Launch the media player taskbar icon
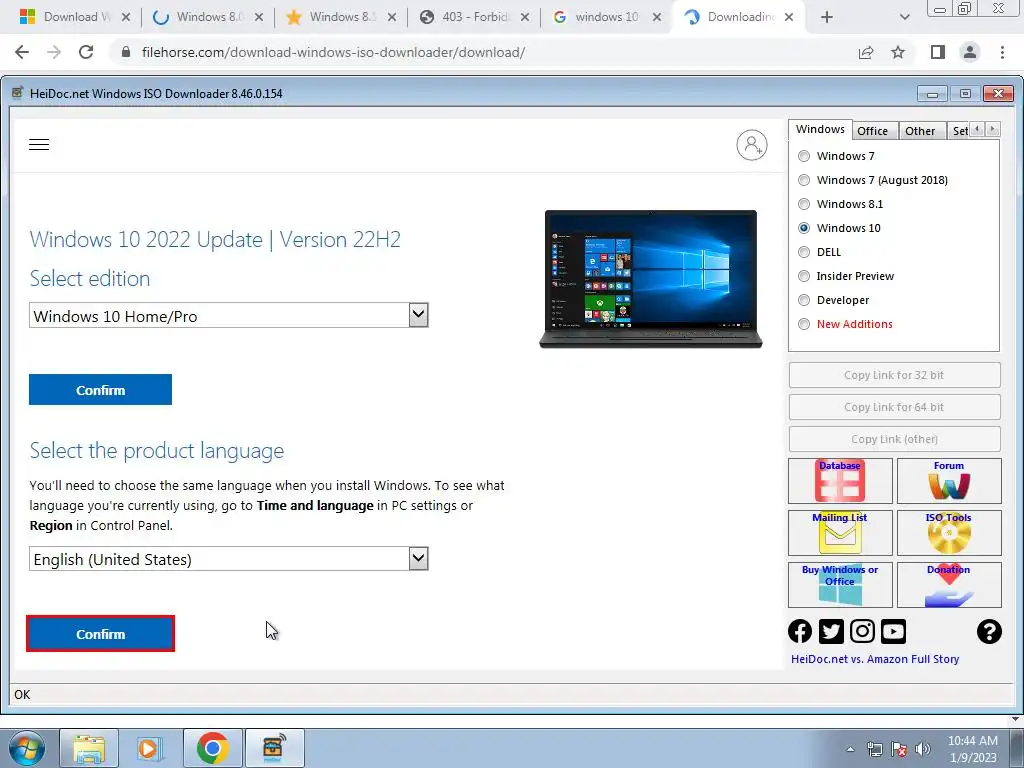 [x=149, y=748]
